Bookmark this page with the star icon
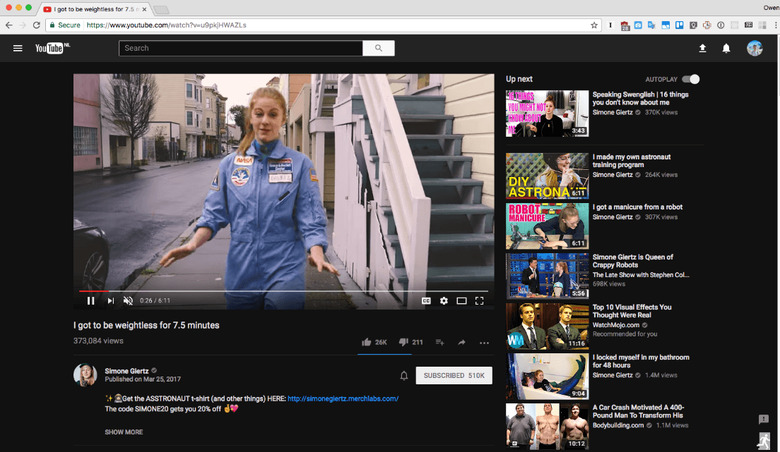Screen dimensions: 780x452 [593, 25]
